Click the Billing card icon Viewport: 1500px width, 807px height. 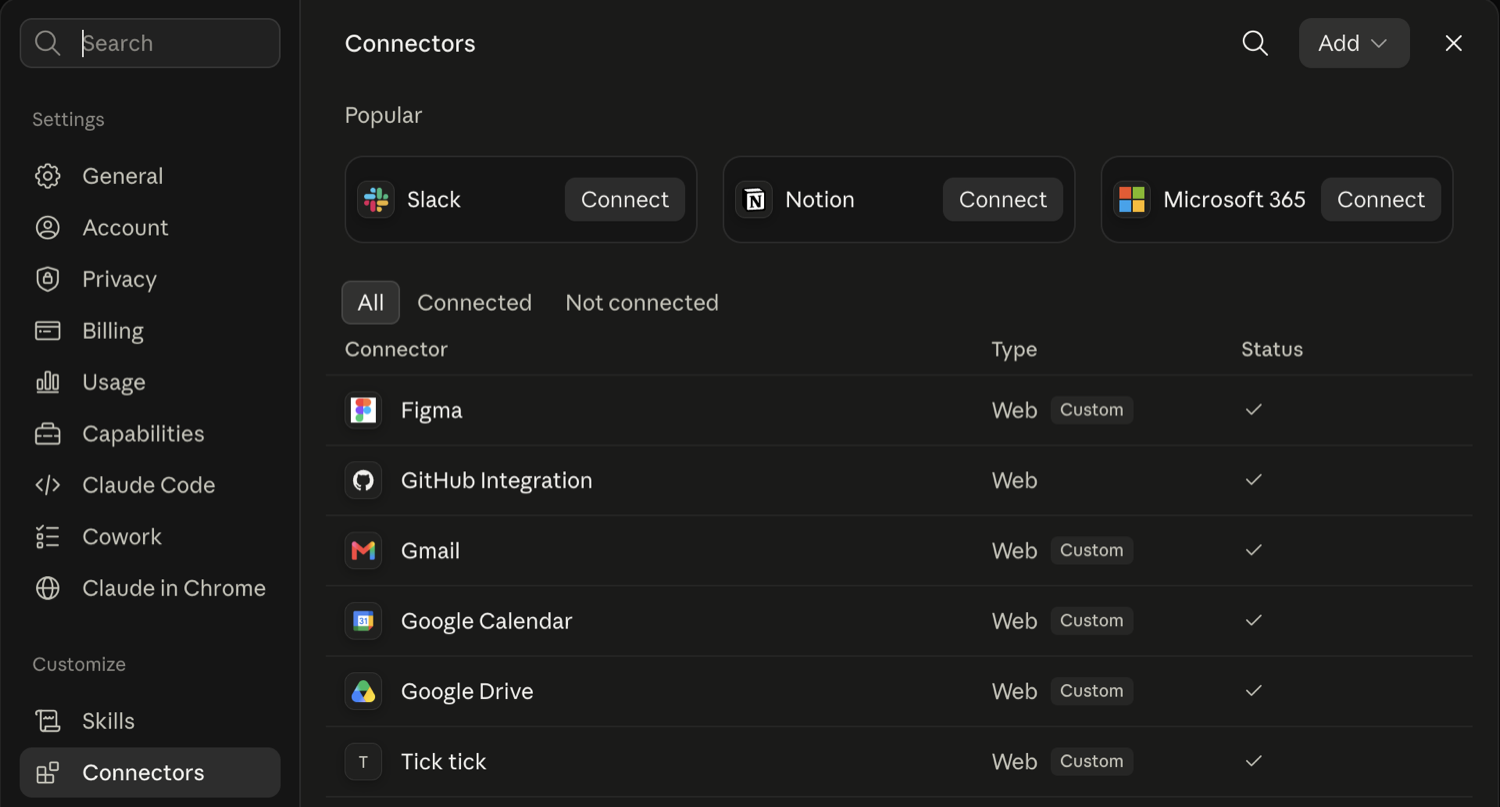click(x=48, y=331)
